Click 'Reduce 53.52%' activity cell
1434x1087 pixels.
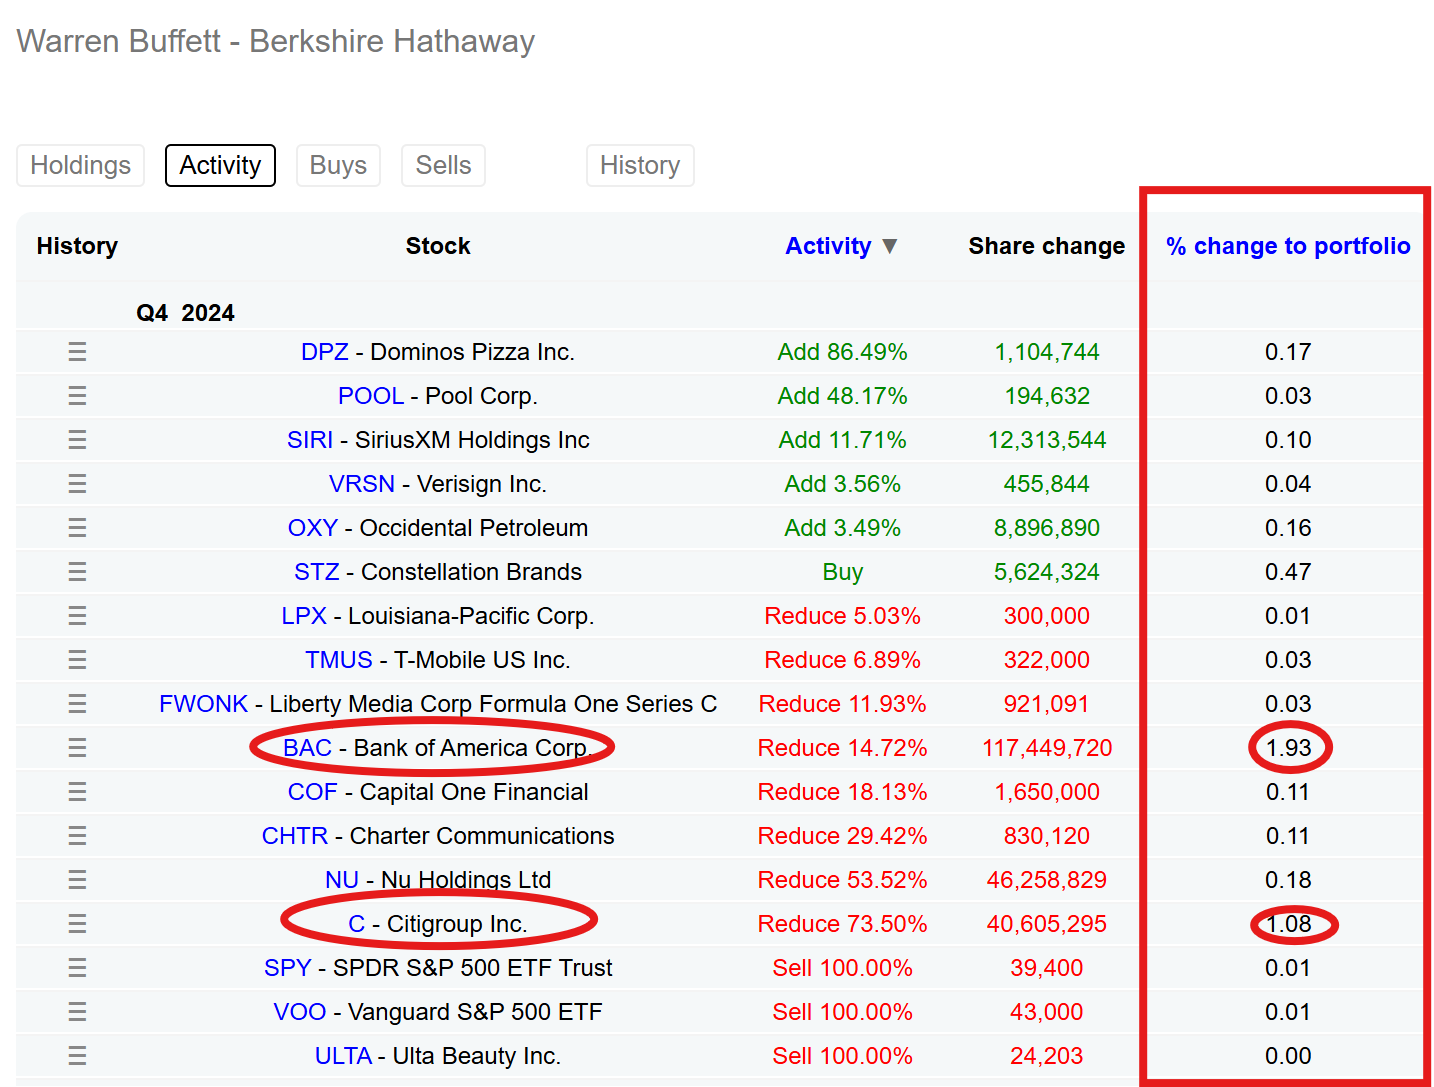pyautogui.click(x=843, y=880)
